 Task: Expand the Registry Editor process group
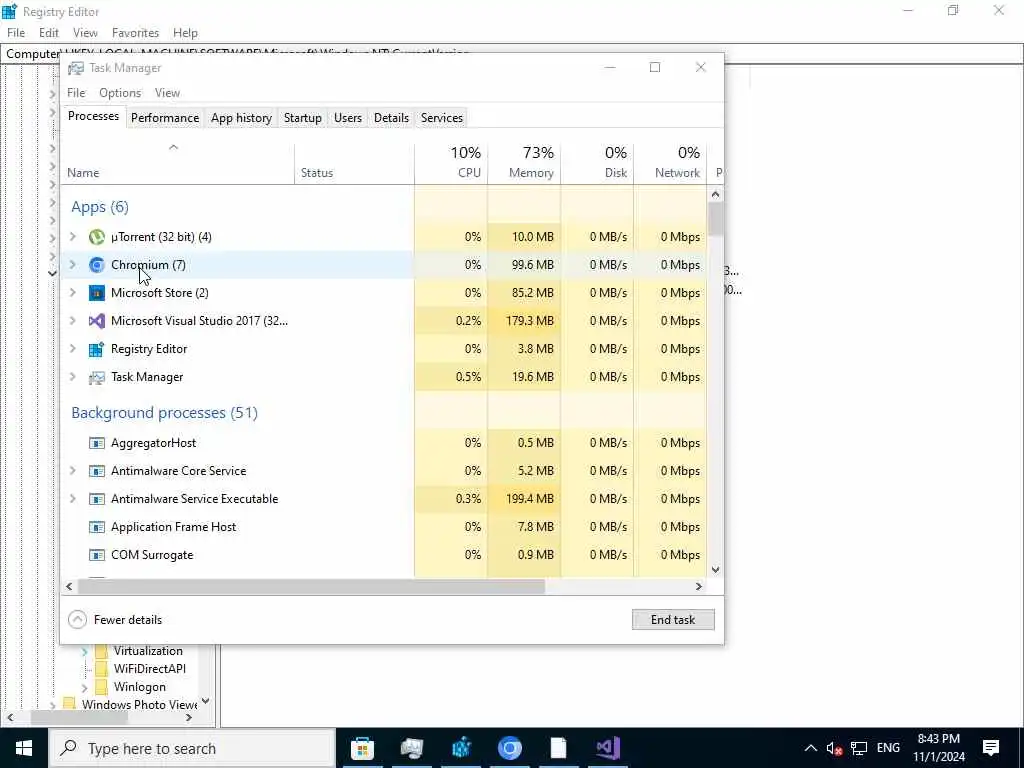coord(73,349)
